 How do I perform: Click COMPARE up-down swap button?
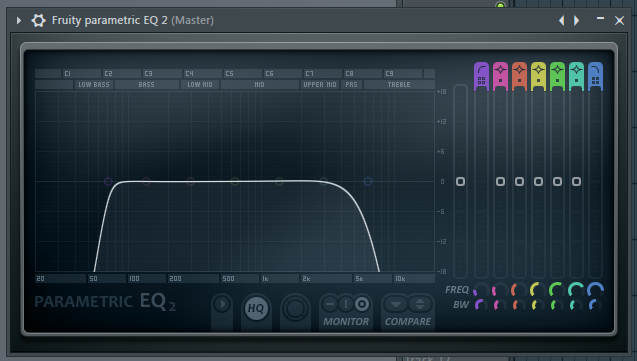click(x=420, y=304)
